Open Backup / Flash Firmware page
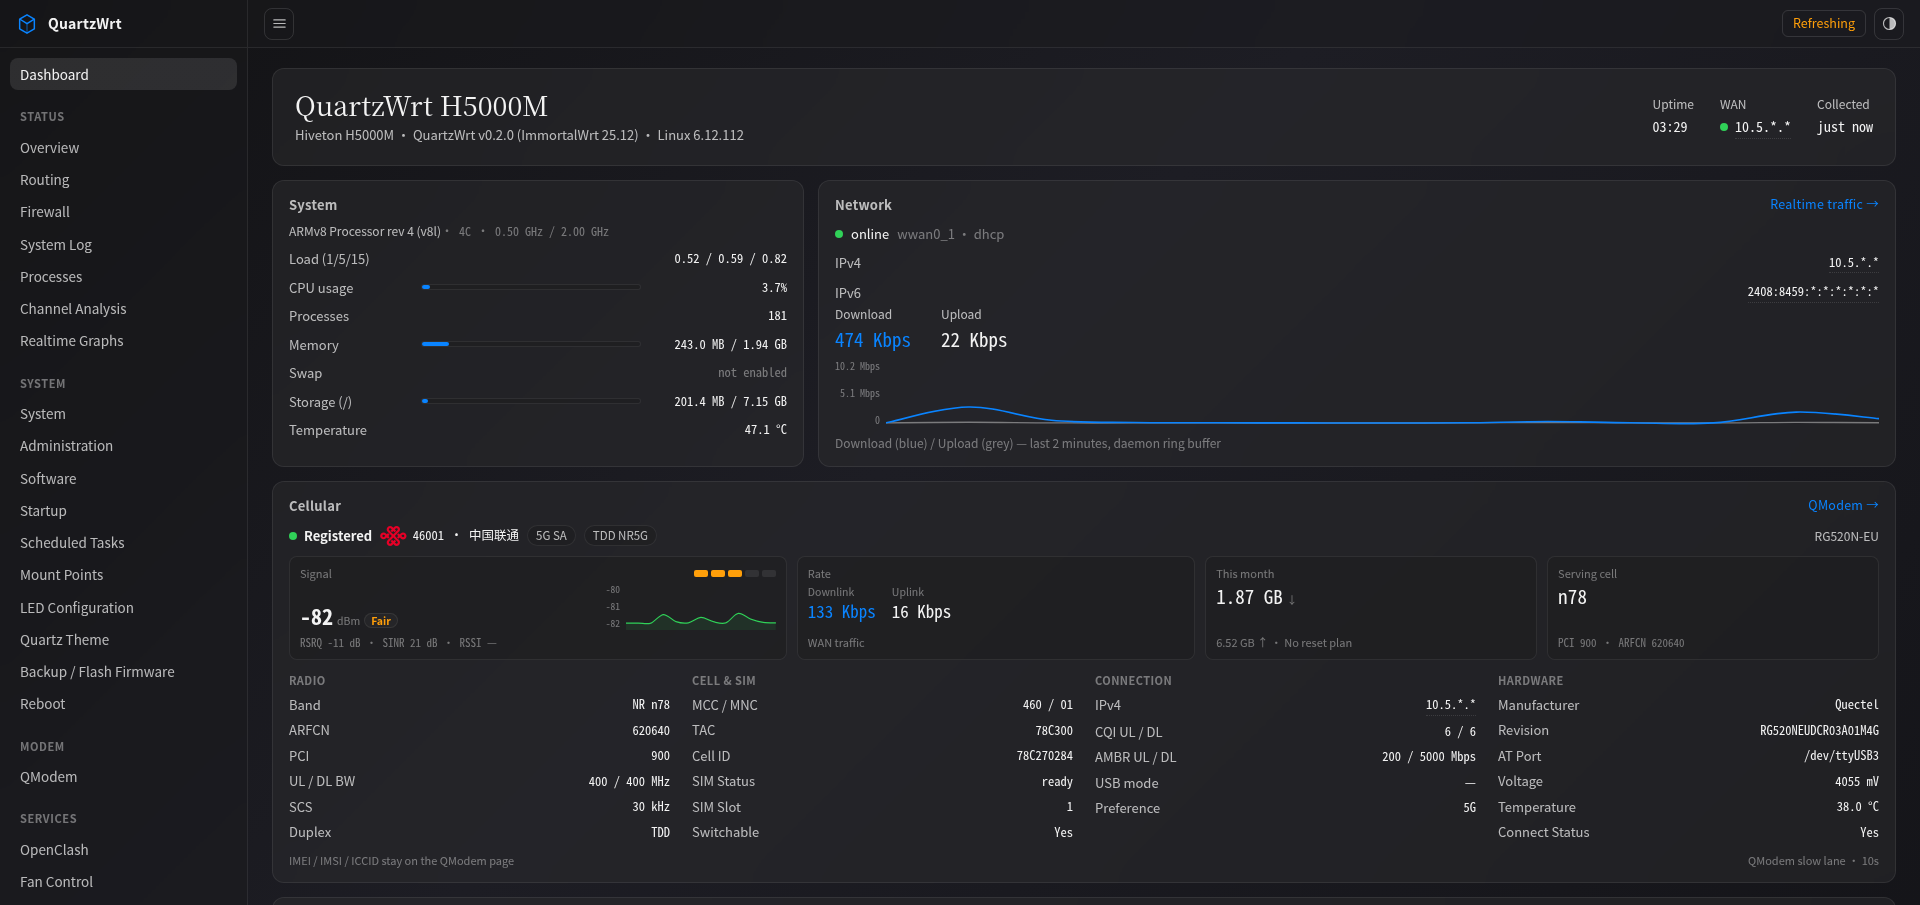Viewport: 1920px width, 905px height. [123, 672]
